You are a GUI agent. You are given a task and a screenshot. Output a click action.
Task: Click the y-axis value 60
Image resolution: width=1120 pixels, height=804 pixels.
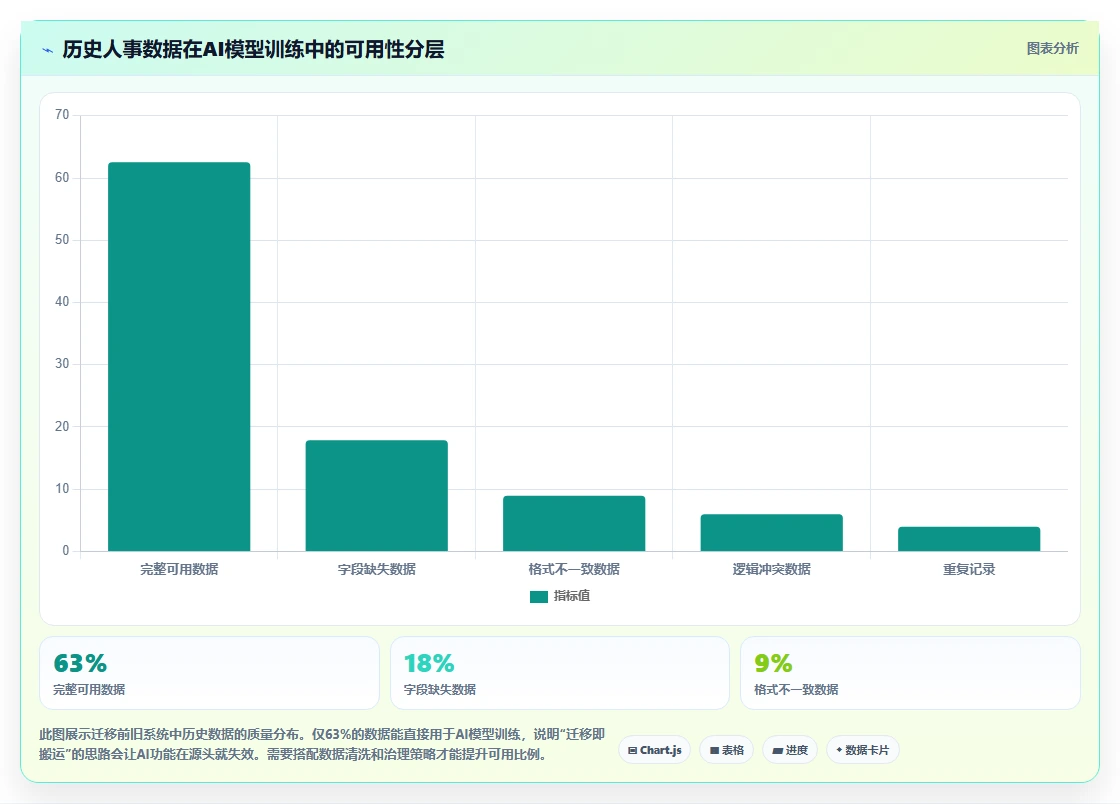tap(62, 177)
